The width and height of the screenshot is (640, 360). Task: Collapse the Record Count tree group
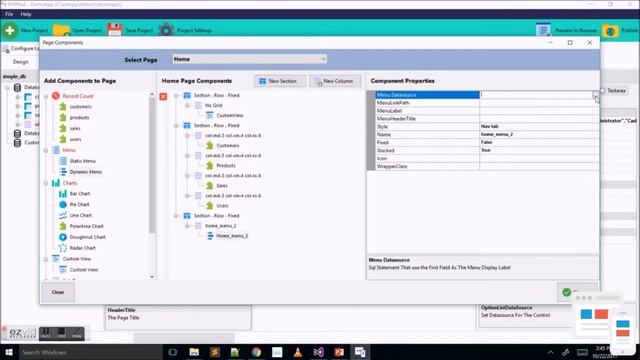46,96
